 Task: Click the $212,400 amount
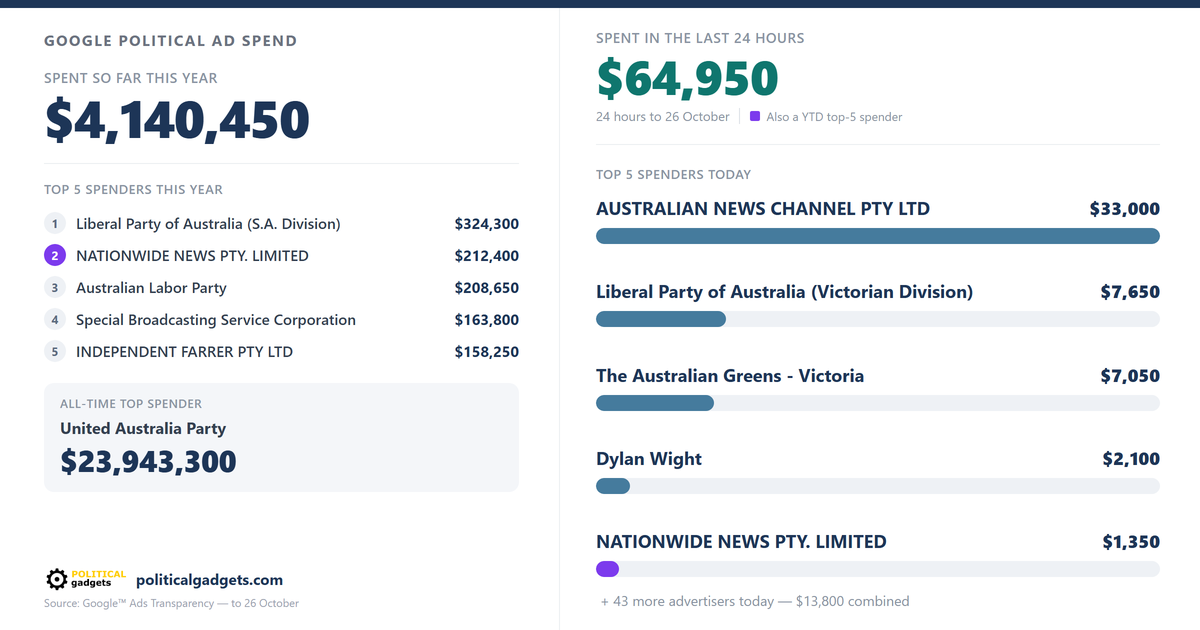[x=487, y=256]
